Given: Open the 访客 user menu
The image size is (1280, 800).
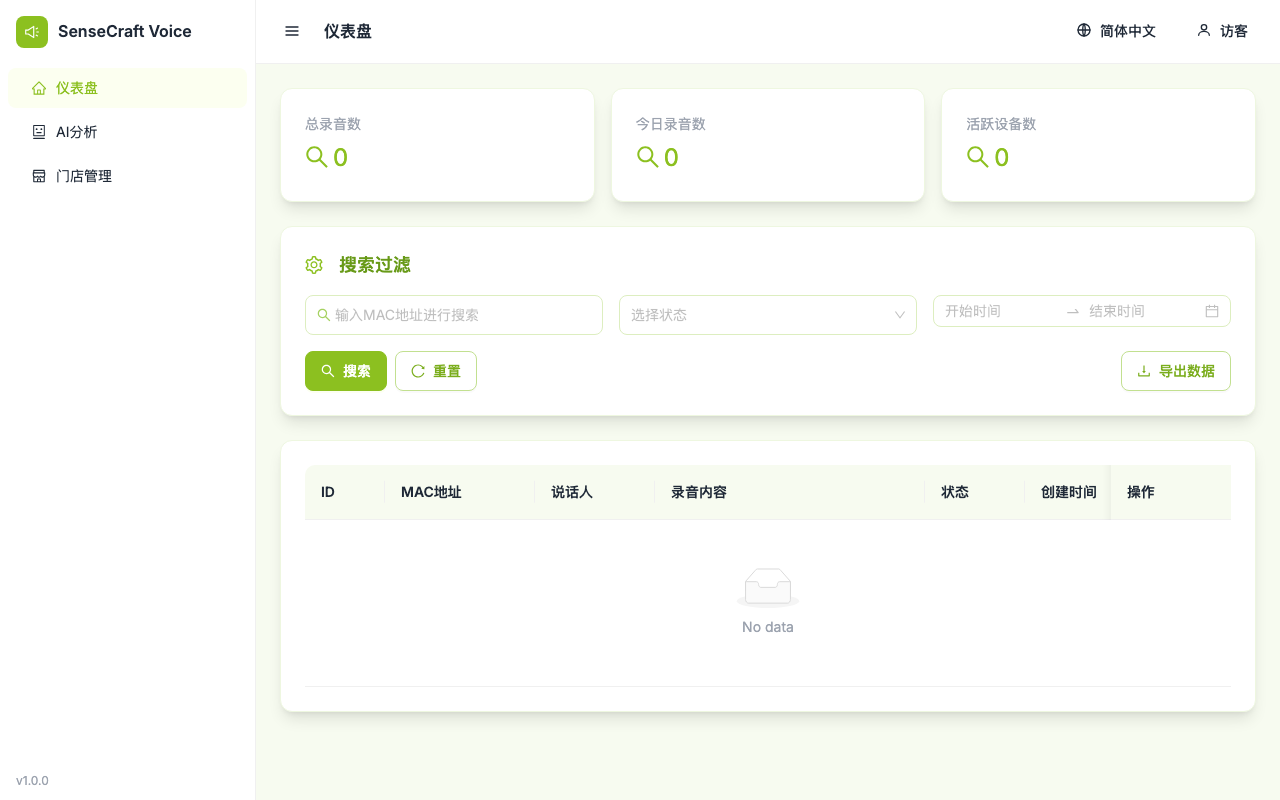Looking at the screenshot, I should 1222,31.
